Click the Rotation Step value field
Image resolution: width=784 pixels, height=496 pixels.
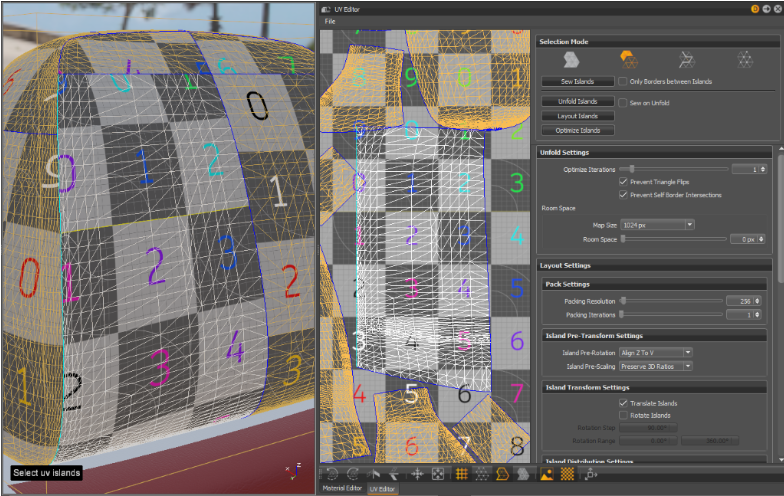point(648,428)
